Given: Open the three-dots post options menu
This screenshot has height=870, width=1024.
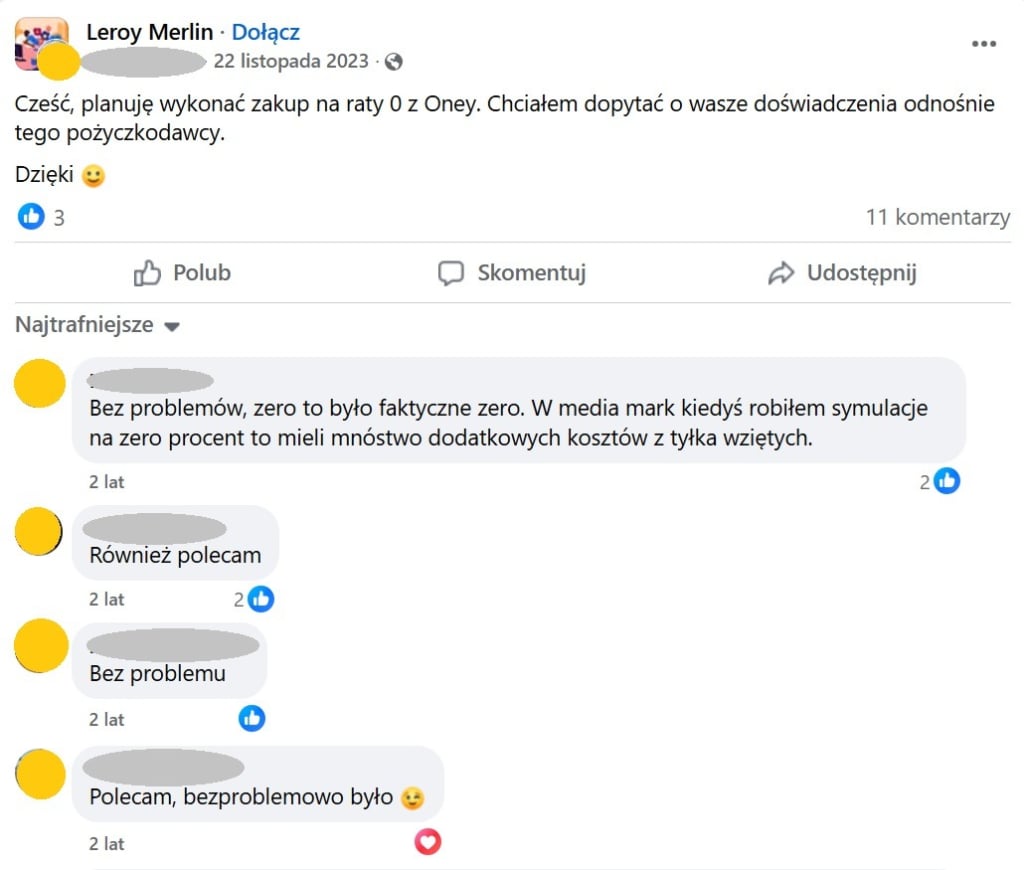Looking at the screenshot, I should pyautogui.click(x=984, y=42).
